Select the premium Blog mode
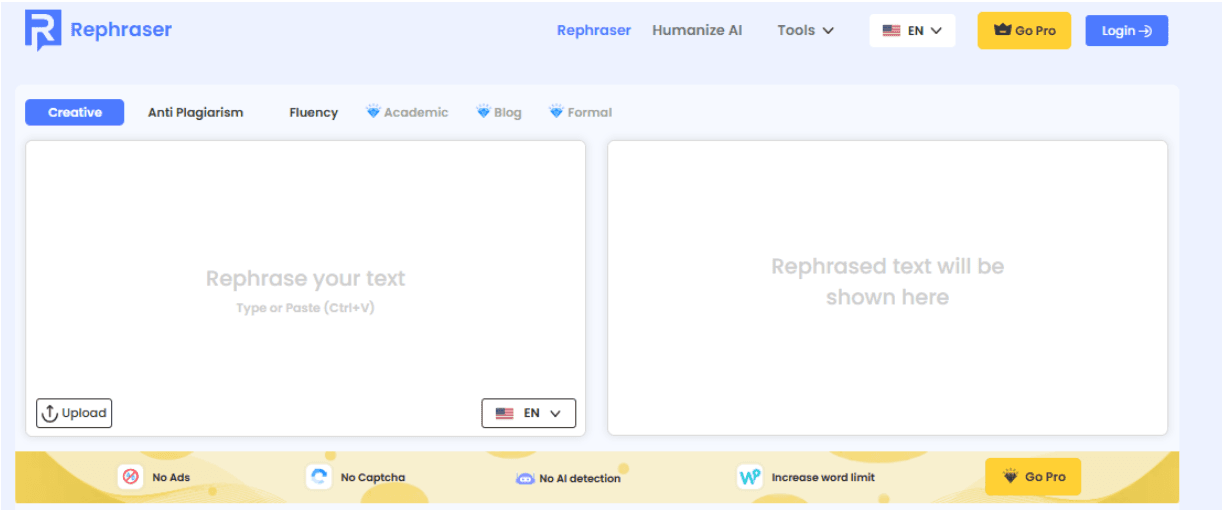Screen dimensions: 1222x510 point(499,112)
